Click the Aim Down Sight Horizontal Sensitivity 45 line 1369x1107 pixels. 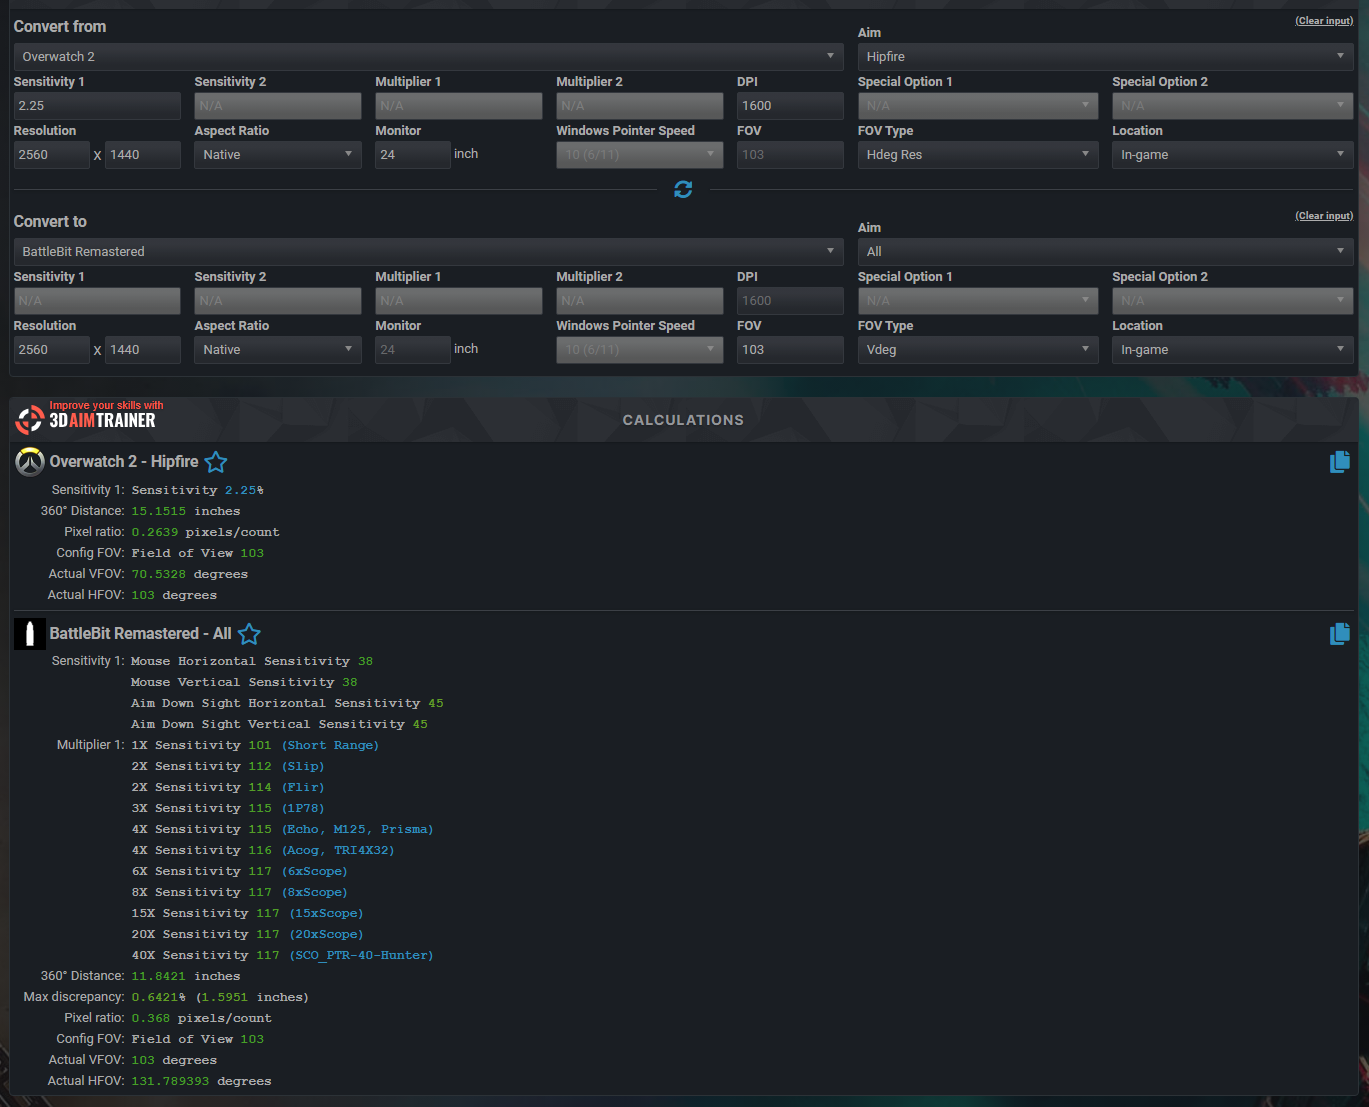click(x=287, y=703)
